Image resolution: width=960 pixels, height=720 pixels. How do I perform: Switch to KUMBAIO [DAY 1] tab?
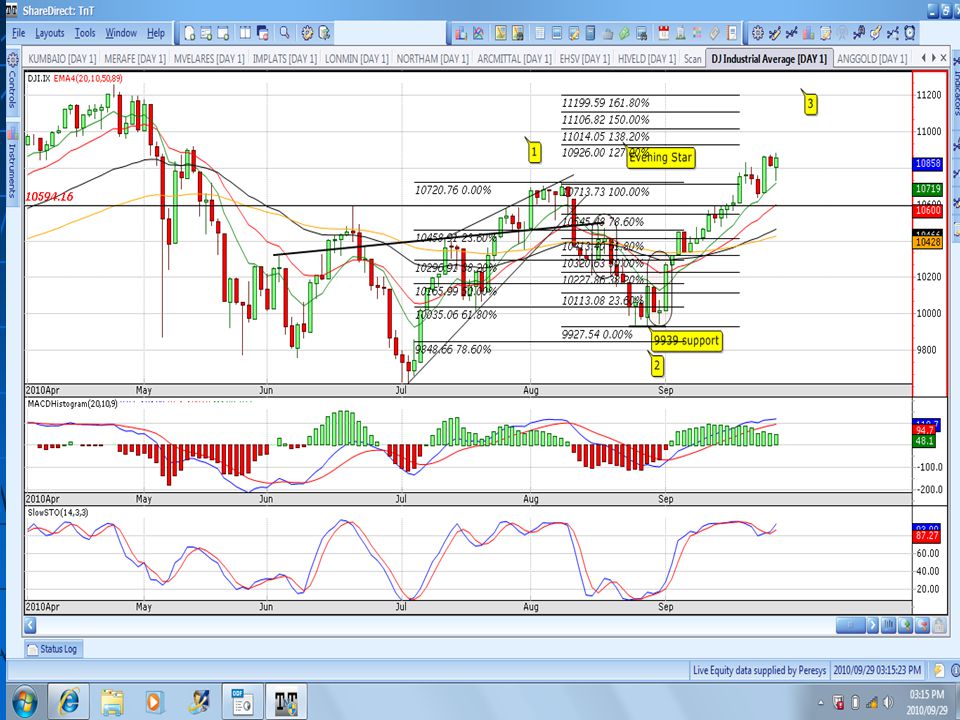click(62, 59)
